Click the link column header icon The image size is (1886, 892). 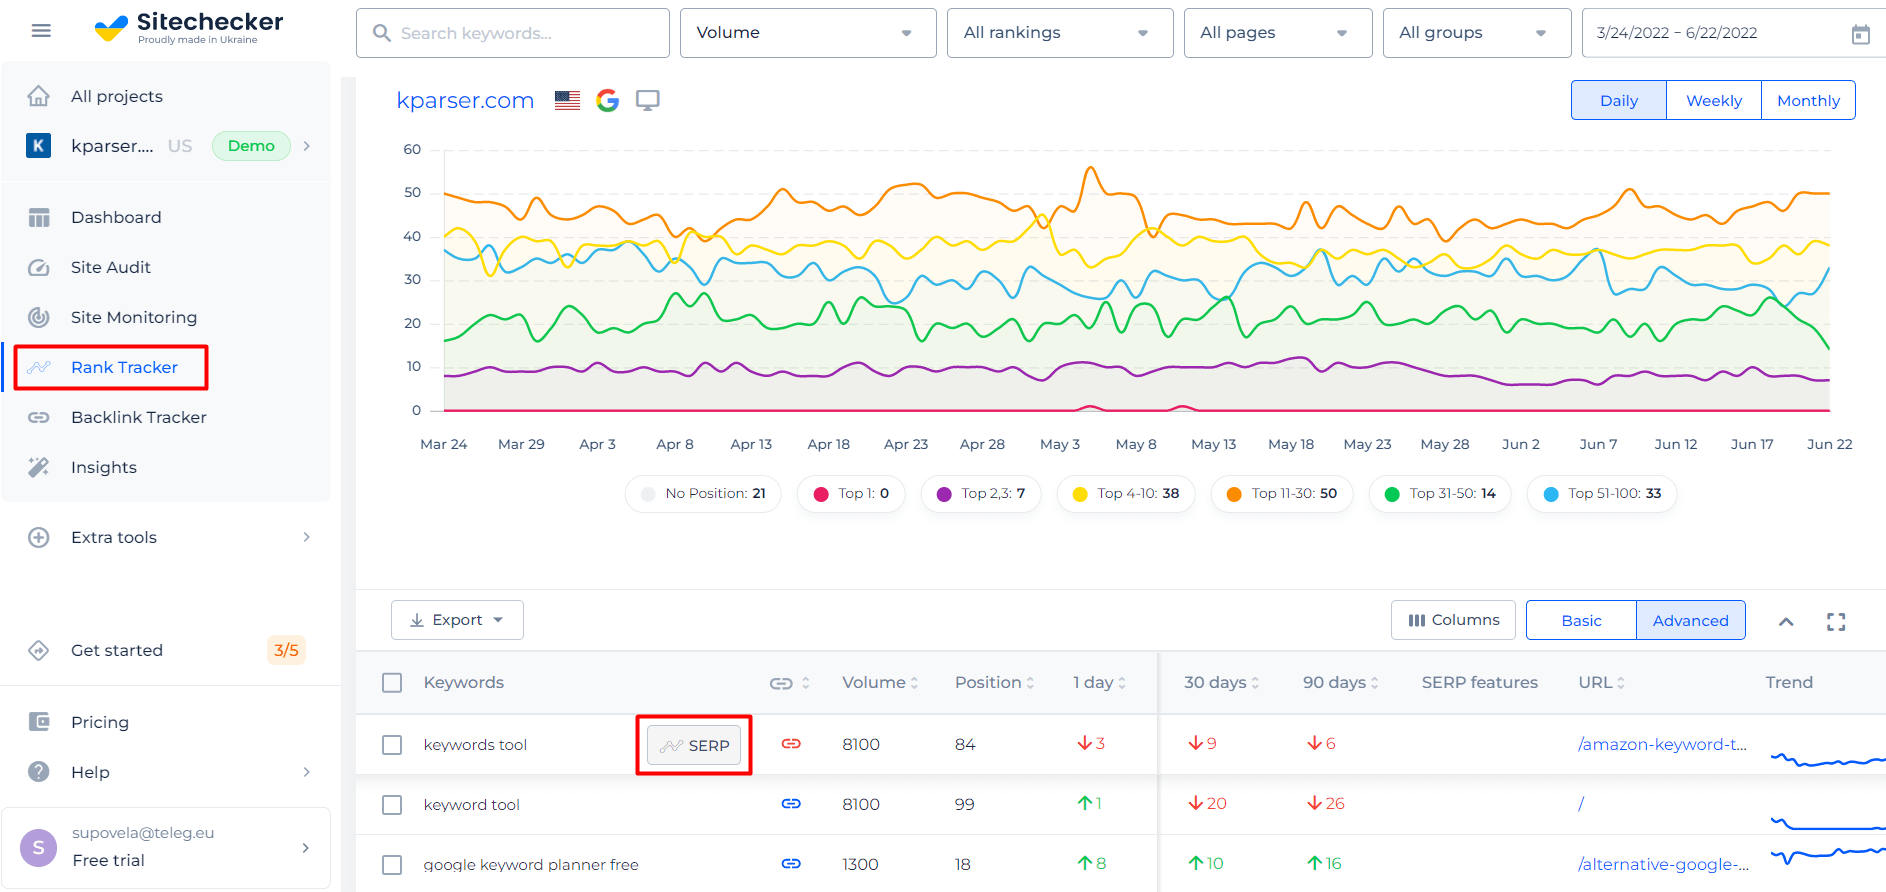[781, 683]
